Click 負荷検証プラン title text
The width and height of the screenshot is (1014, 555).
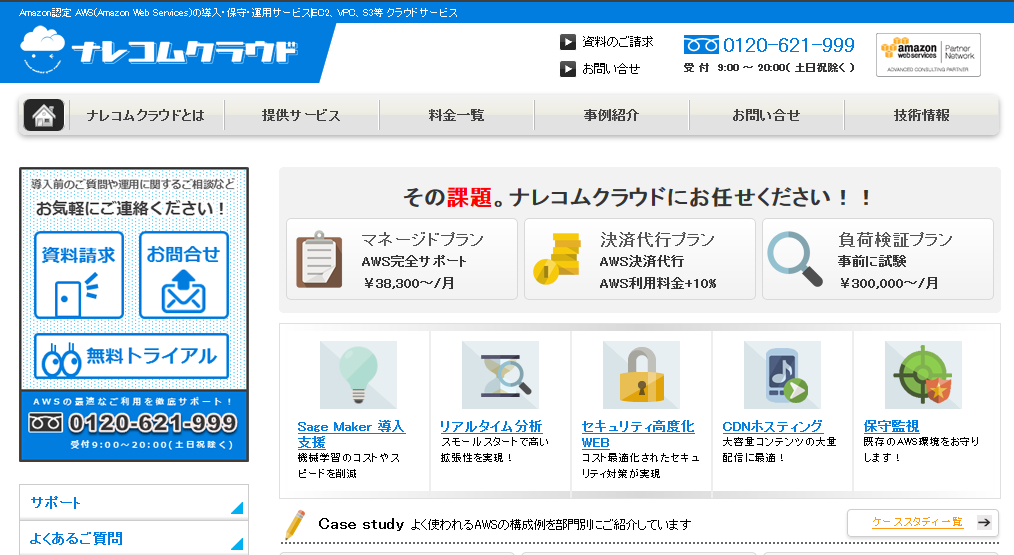[x=896, y=240]
